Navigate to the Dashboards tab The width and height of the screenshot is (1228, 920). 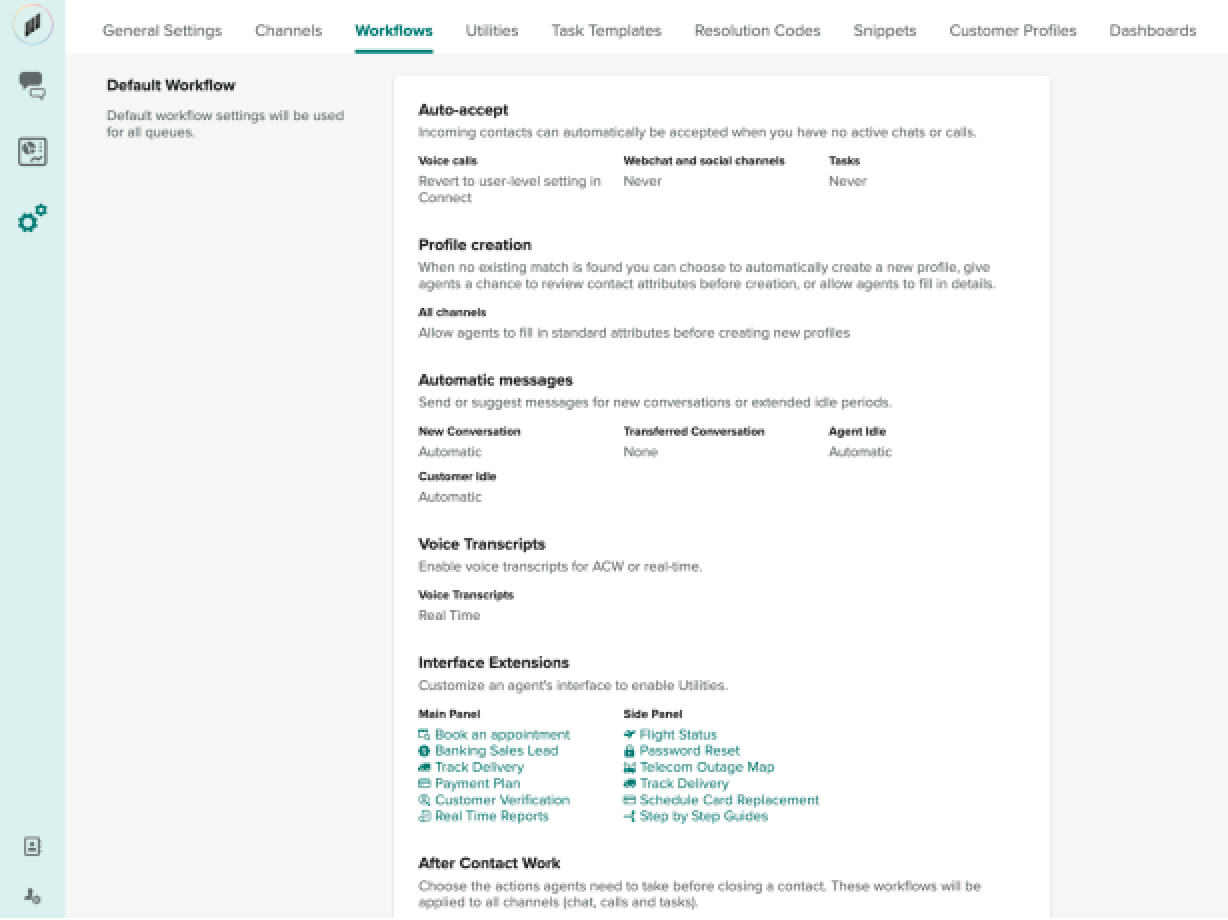click(1152, 31)
